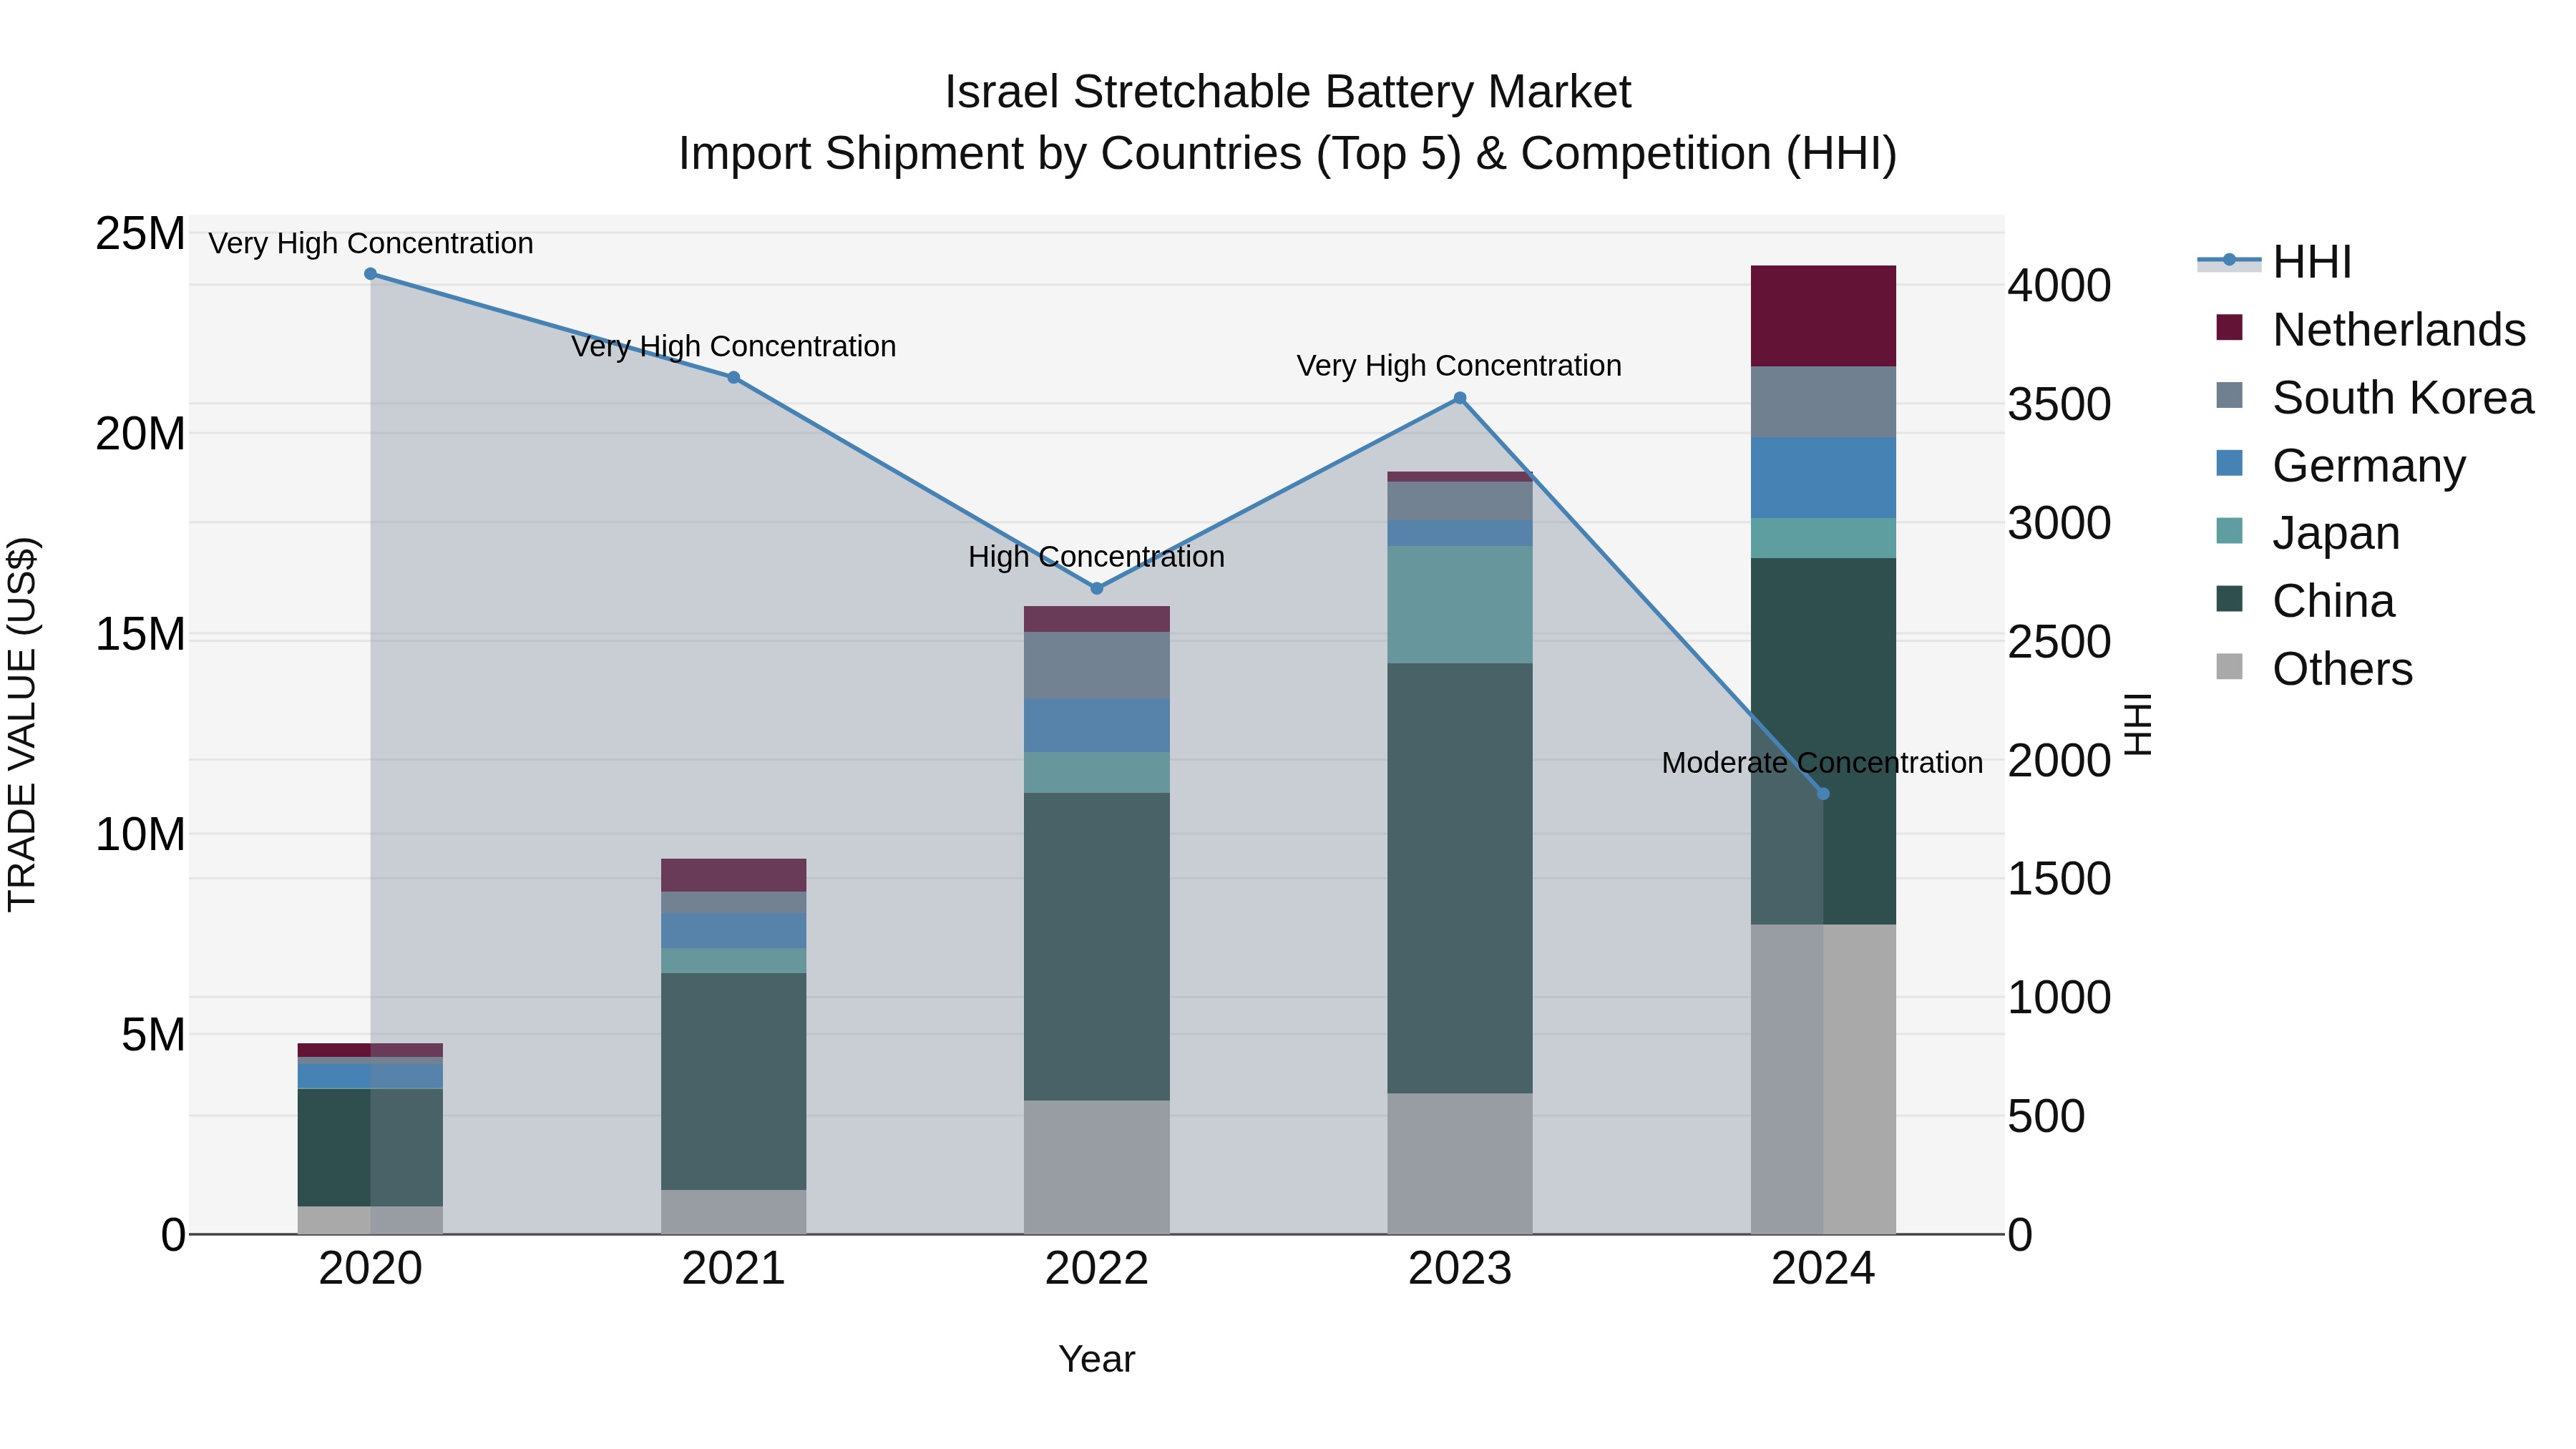The image size is (2576, 1449).
Task: Click the HHI line marker for 2021
Action: [x=733, y=378]
